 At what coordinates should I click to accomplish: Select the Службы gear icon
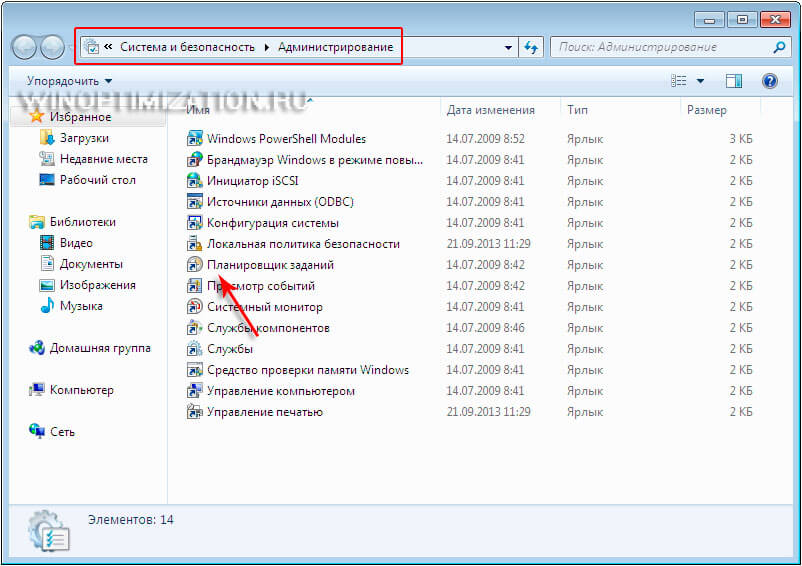click(x=194, y=349)
